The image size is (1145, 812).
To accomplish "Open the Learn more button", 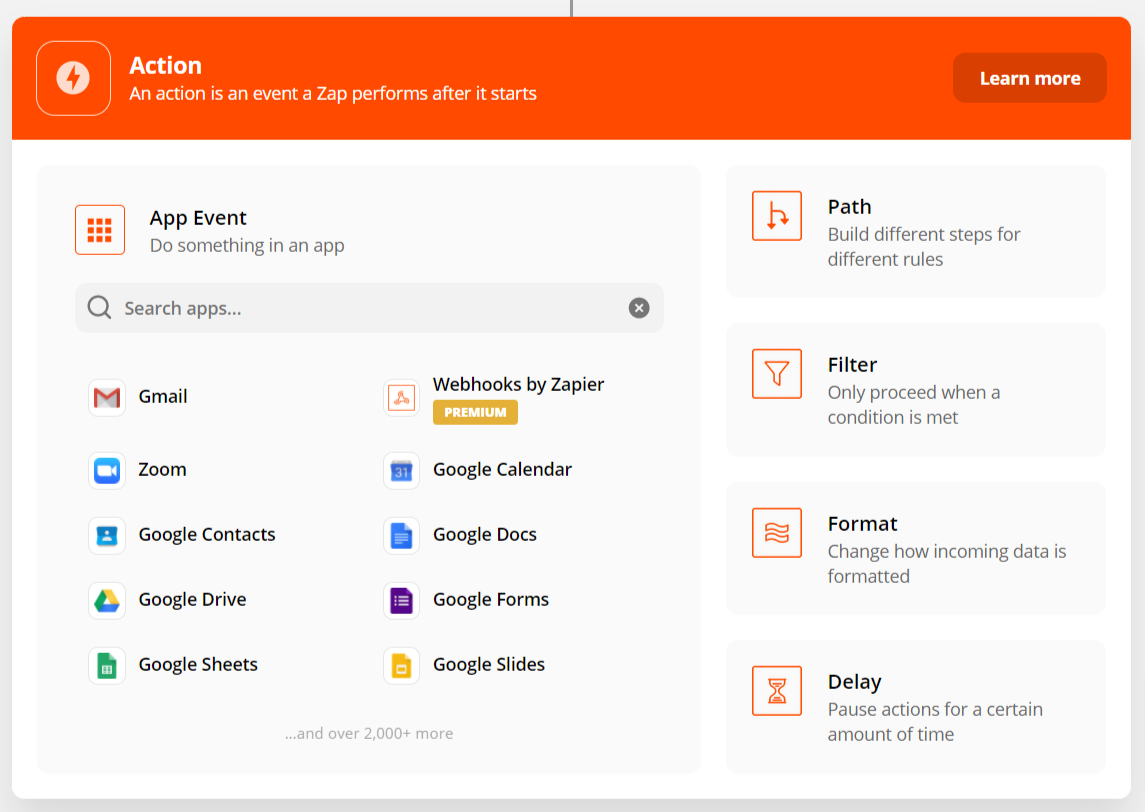I will coord(1030,78).
